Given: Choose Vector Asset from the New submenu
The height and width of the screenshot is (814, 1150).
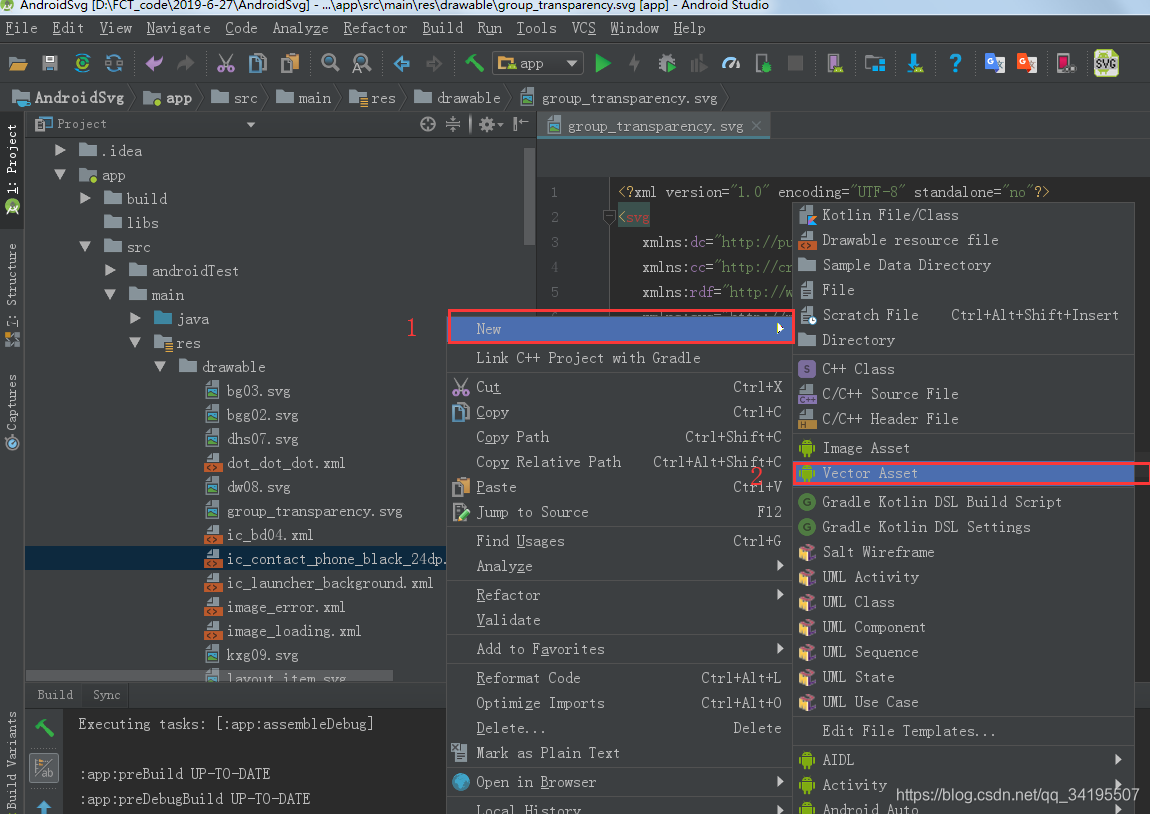Looking at the screenshot, I should 964,473.
